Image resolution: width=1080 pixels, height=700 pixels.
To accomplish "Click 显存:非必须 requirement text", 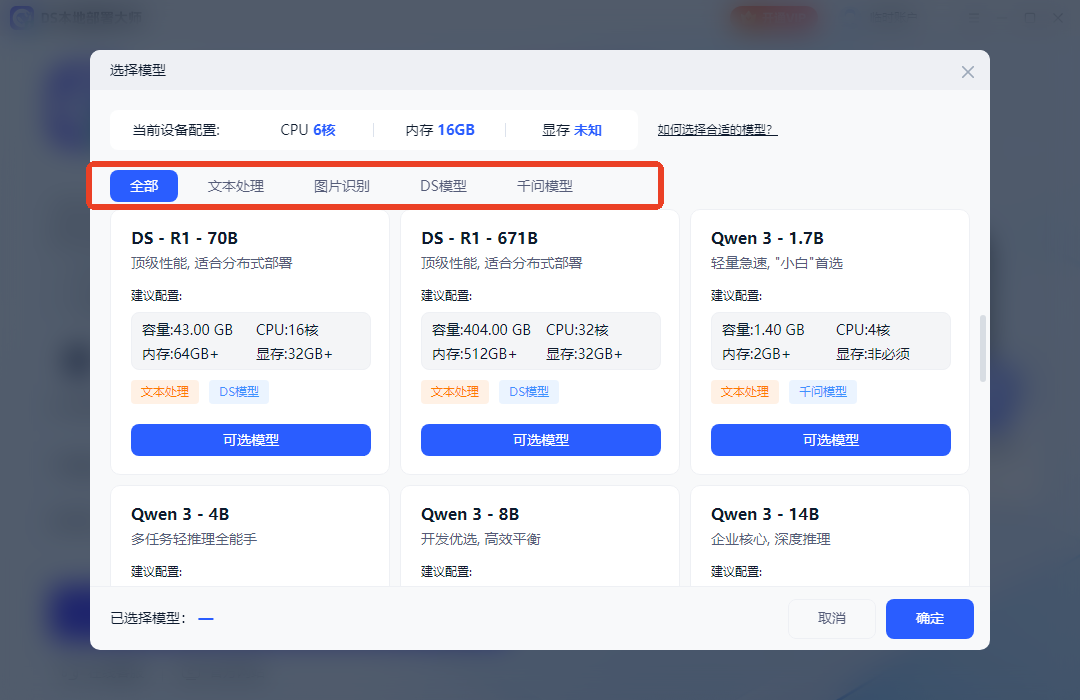I will pyautogui.click(x=873, y=354).
